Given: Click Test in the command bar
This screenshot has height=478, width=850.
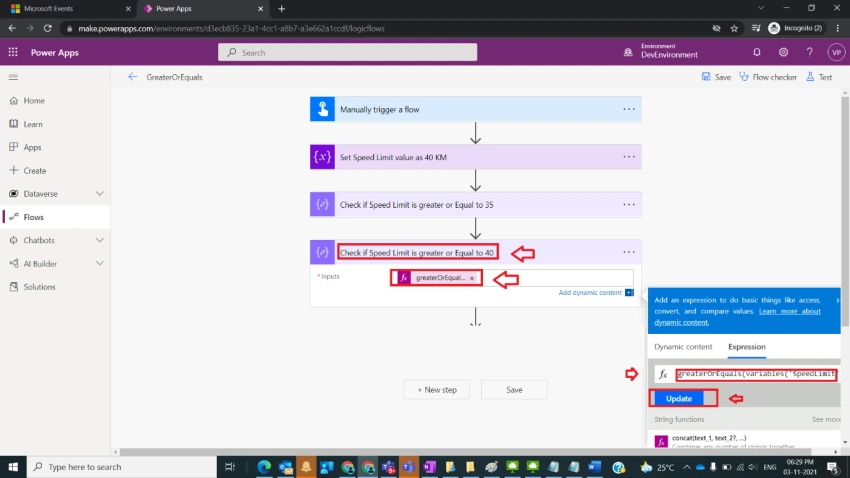Looking at the screenshot, I should (819, 77).
